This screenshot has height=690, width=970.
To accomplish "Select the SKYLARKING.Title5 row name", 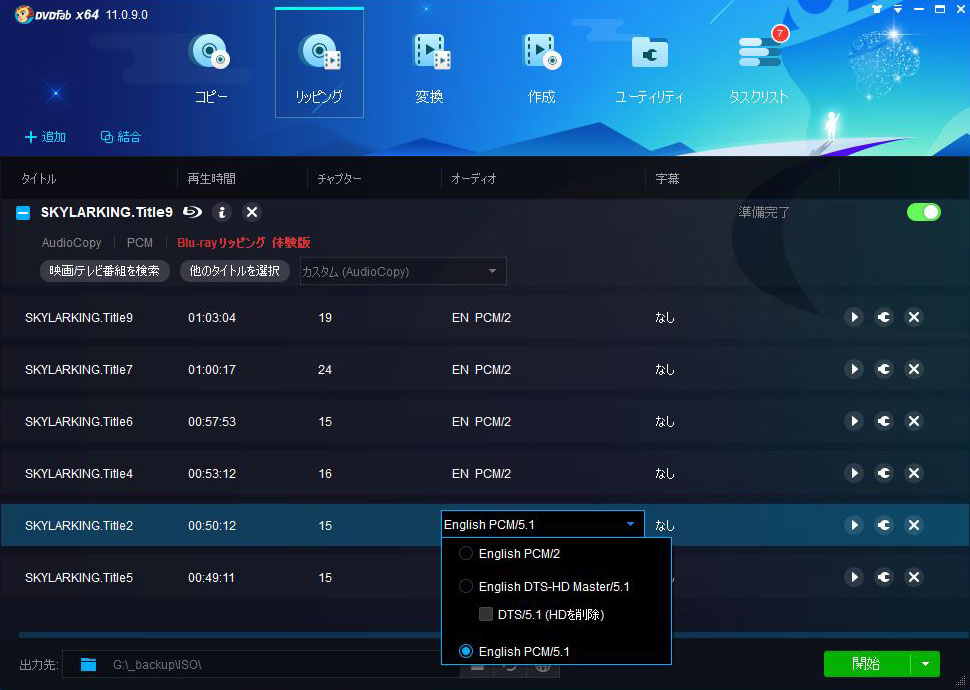I will coord(79,577).
